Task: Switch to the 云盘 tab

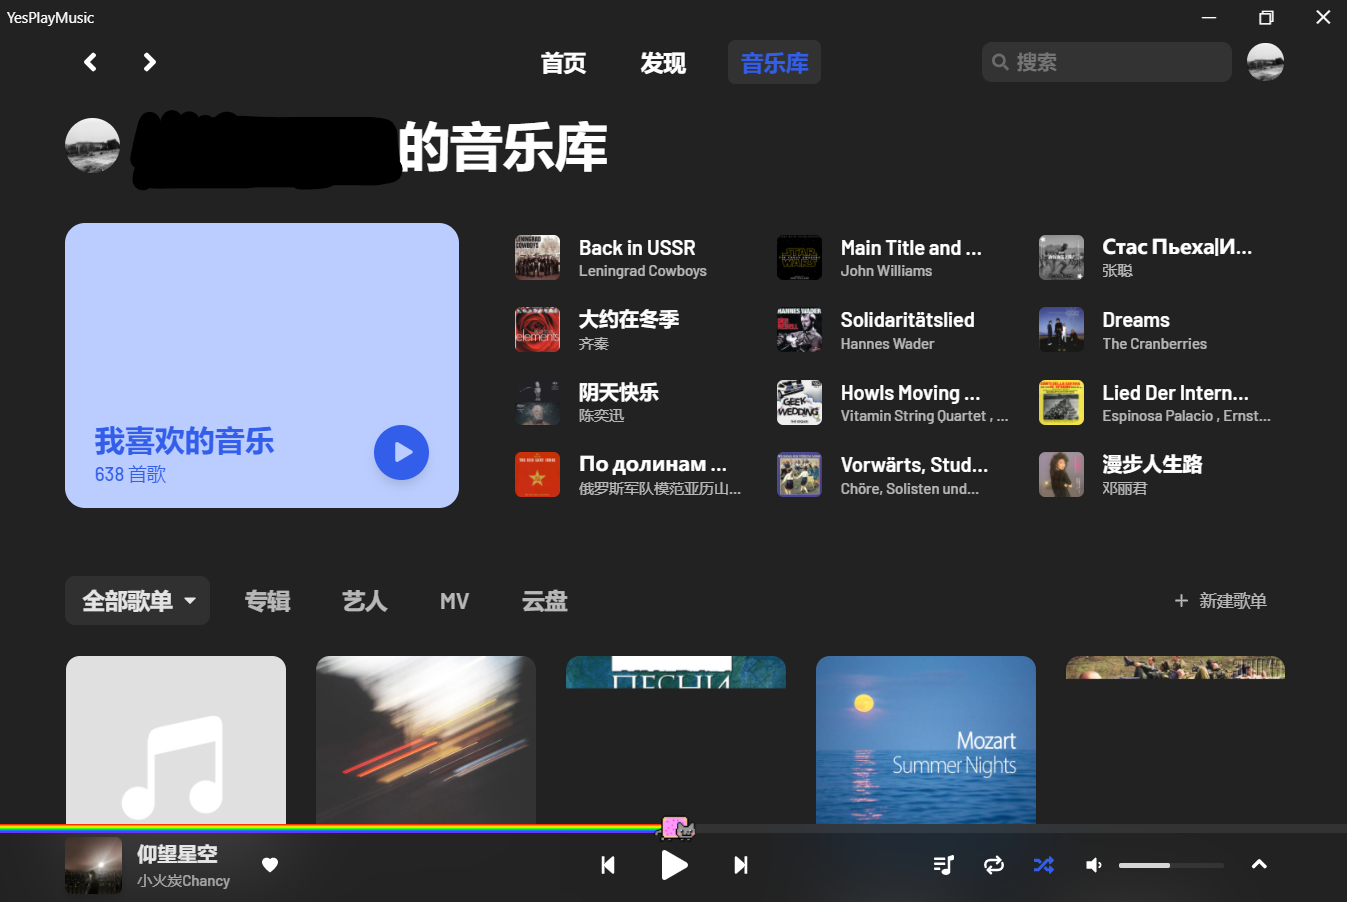Action: 544,600
